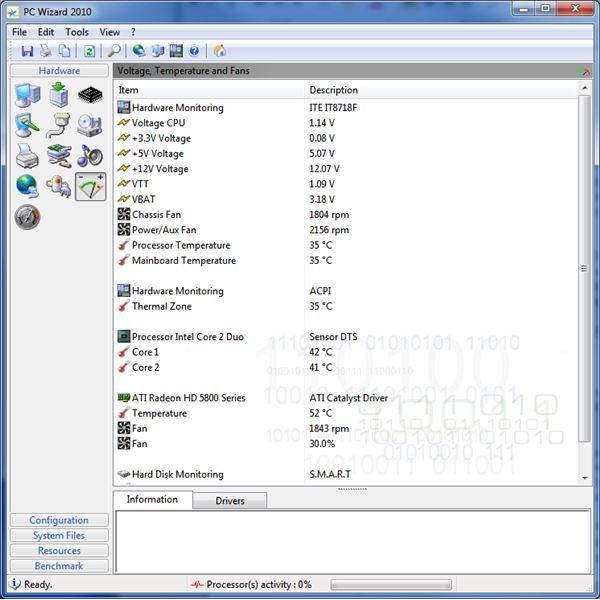Click the list scrollbar down arrow
The height and width of the screenshot is (600, 600).
(584, 478)
